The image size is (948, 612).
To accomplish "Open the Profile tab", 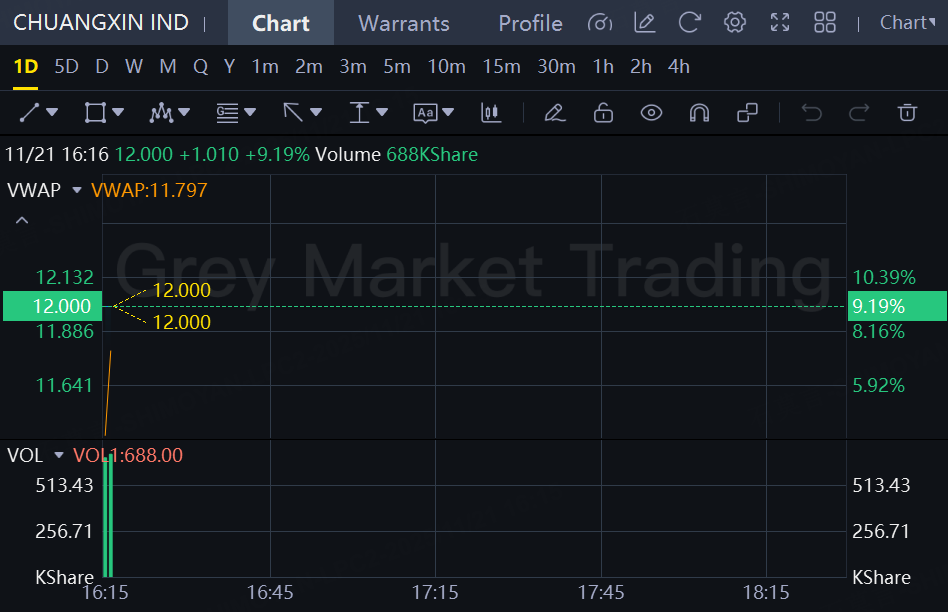I will pyautogui.click(x=530, y=23).
